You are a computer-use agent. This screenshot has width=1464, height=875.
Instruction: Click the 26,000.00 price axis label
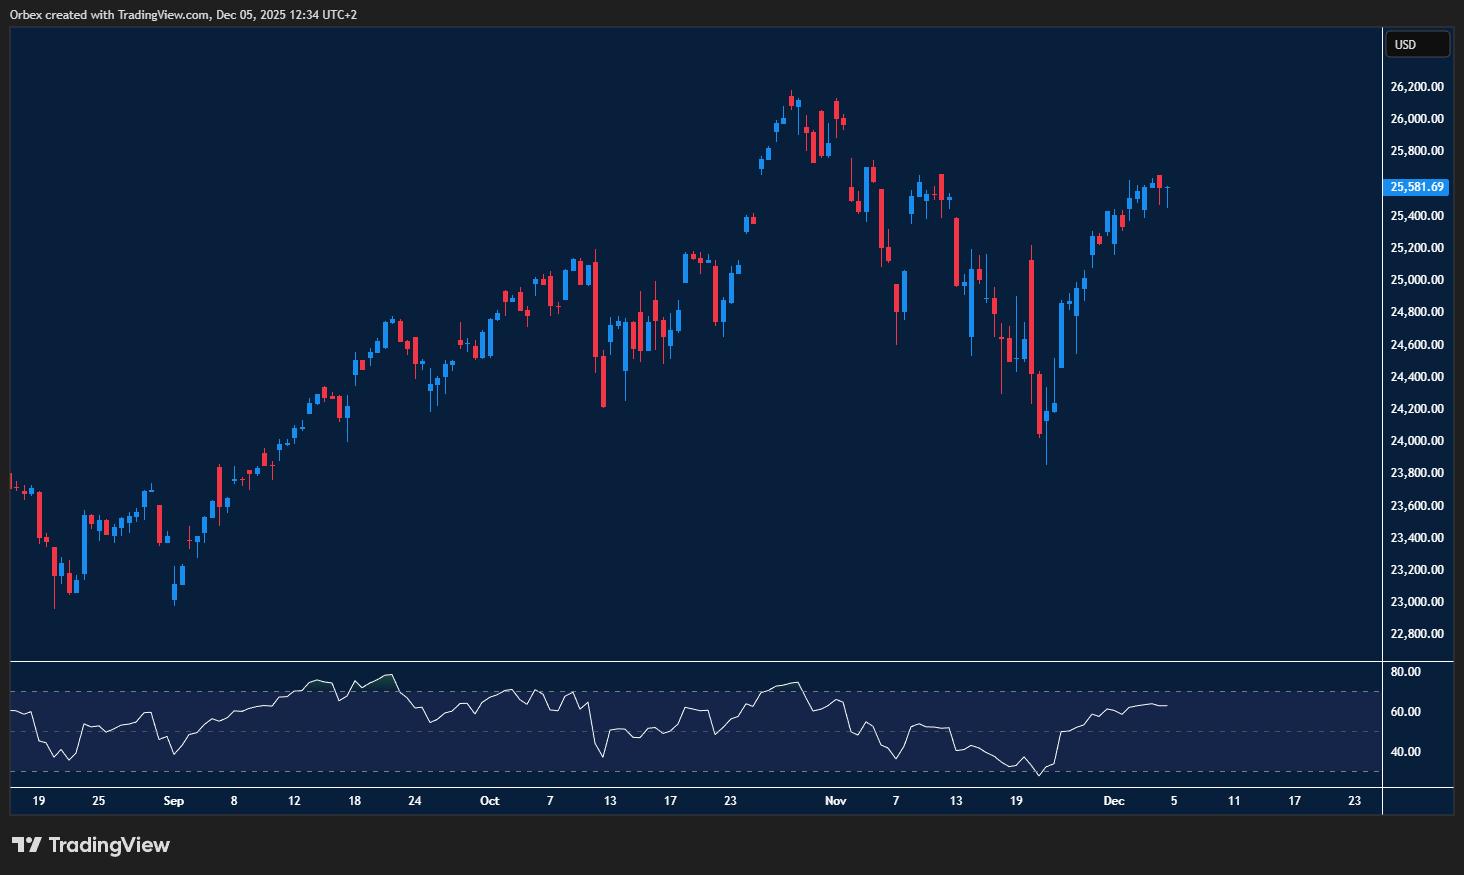1417,119
